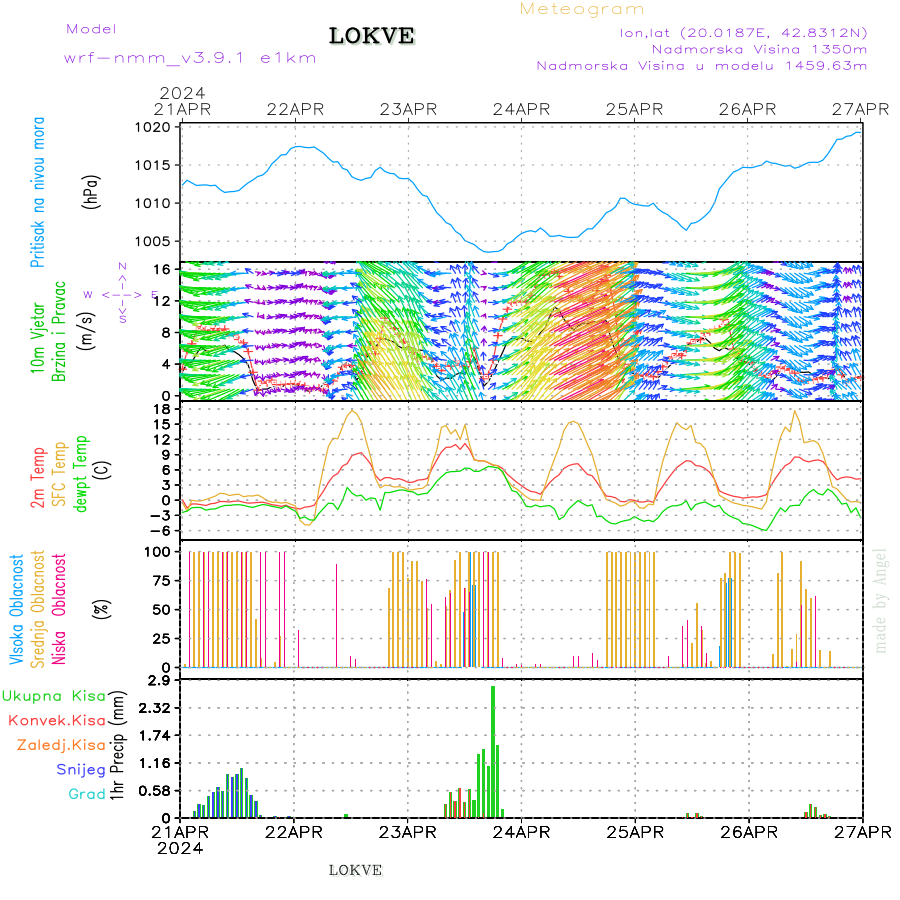Click the Snijeg legend entry
The image size is (900, 900).
(81, 770)
